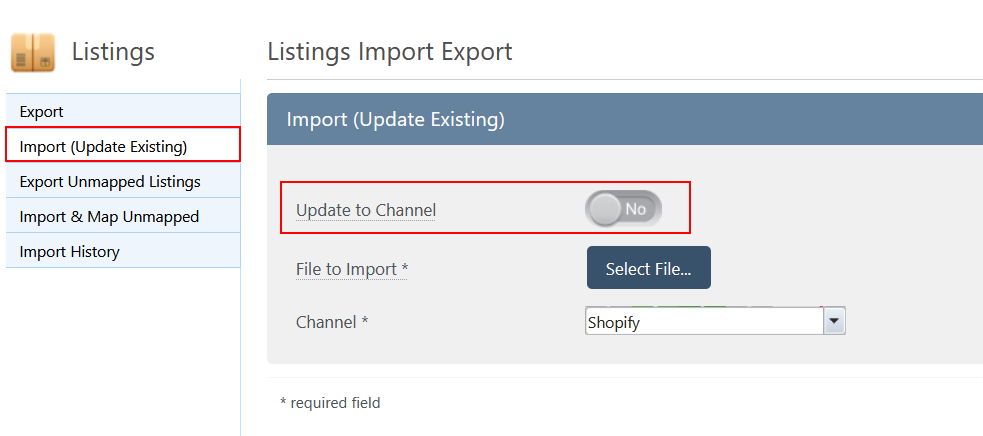Enable the Update to Channel switch

click(x=623, y=208)
